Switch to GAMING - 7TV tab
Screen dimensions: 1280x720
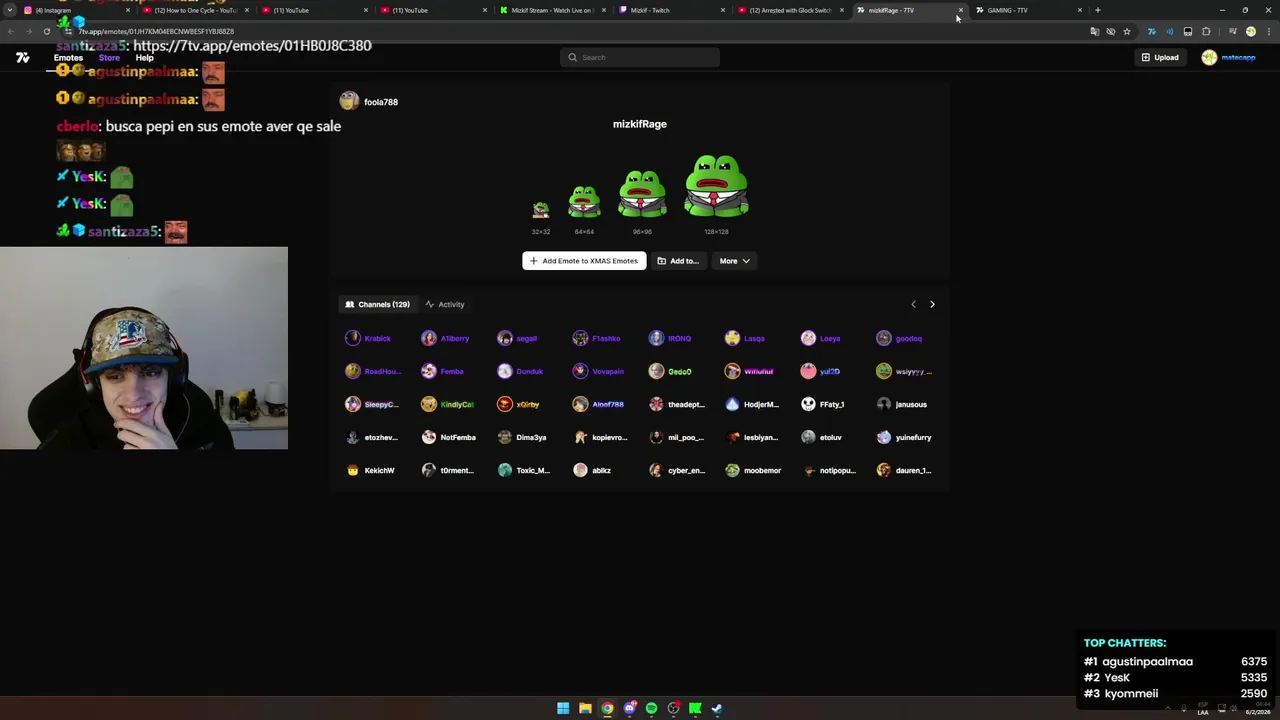1026,10
